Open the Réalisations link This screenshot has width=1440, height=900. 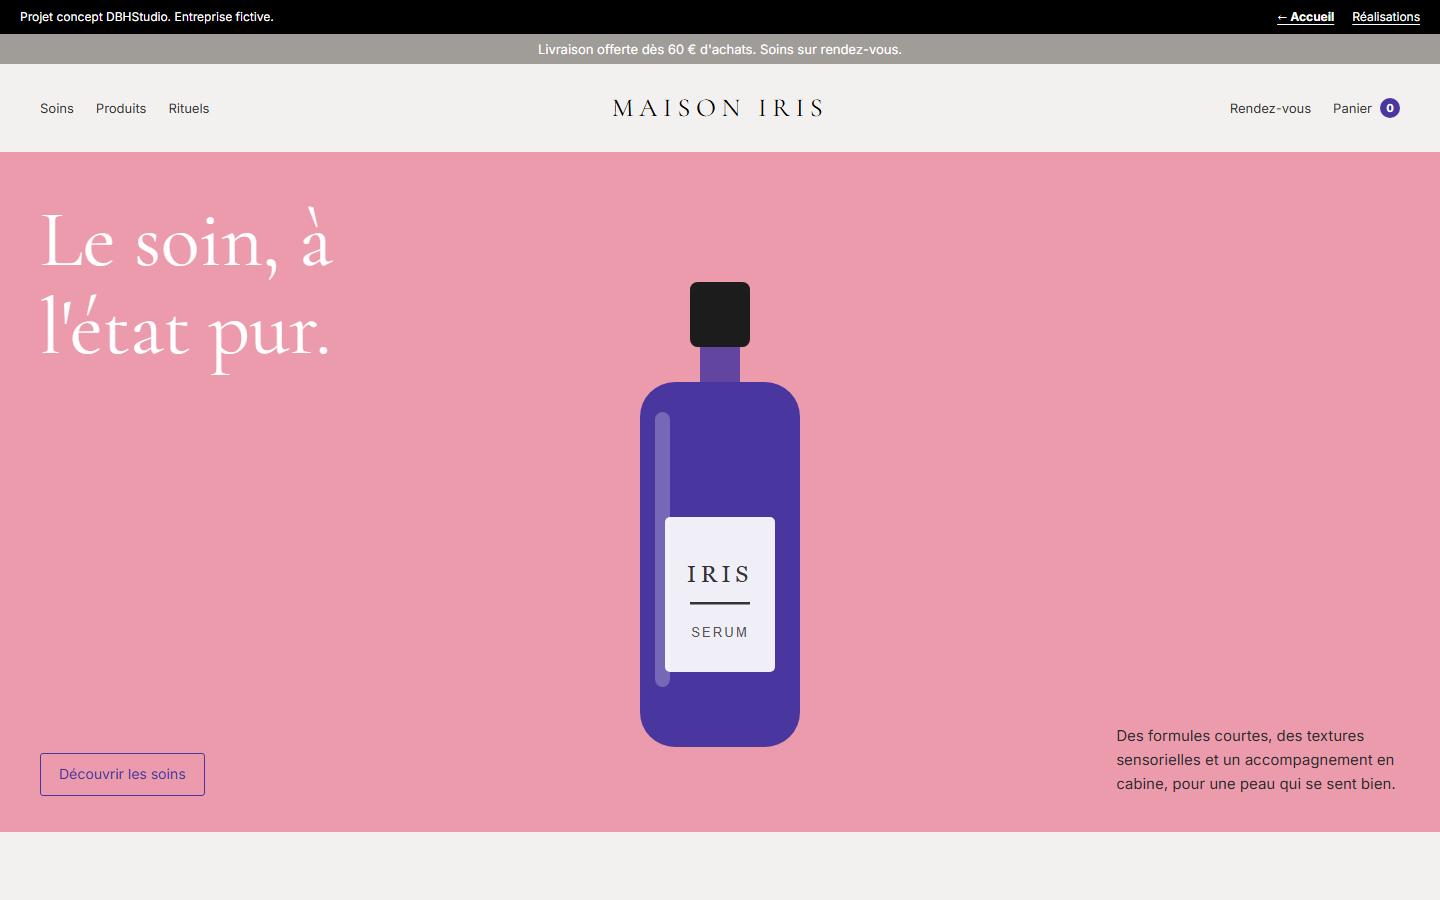pyautogui.click(x=1386, y=17)
